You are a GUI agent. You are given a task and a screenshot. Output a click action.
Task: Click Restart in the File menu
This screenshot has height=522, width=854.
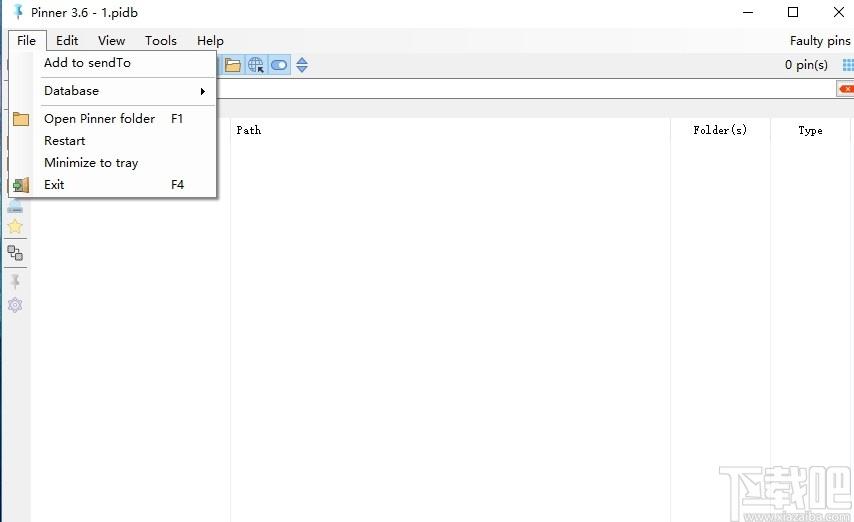coord(65,141)
